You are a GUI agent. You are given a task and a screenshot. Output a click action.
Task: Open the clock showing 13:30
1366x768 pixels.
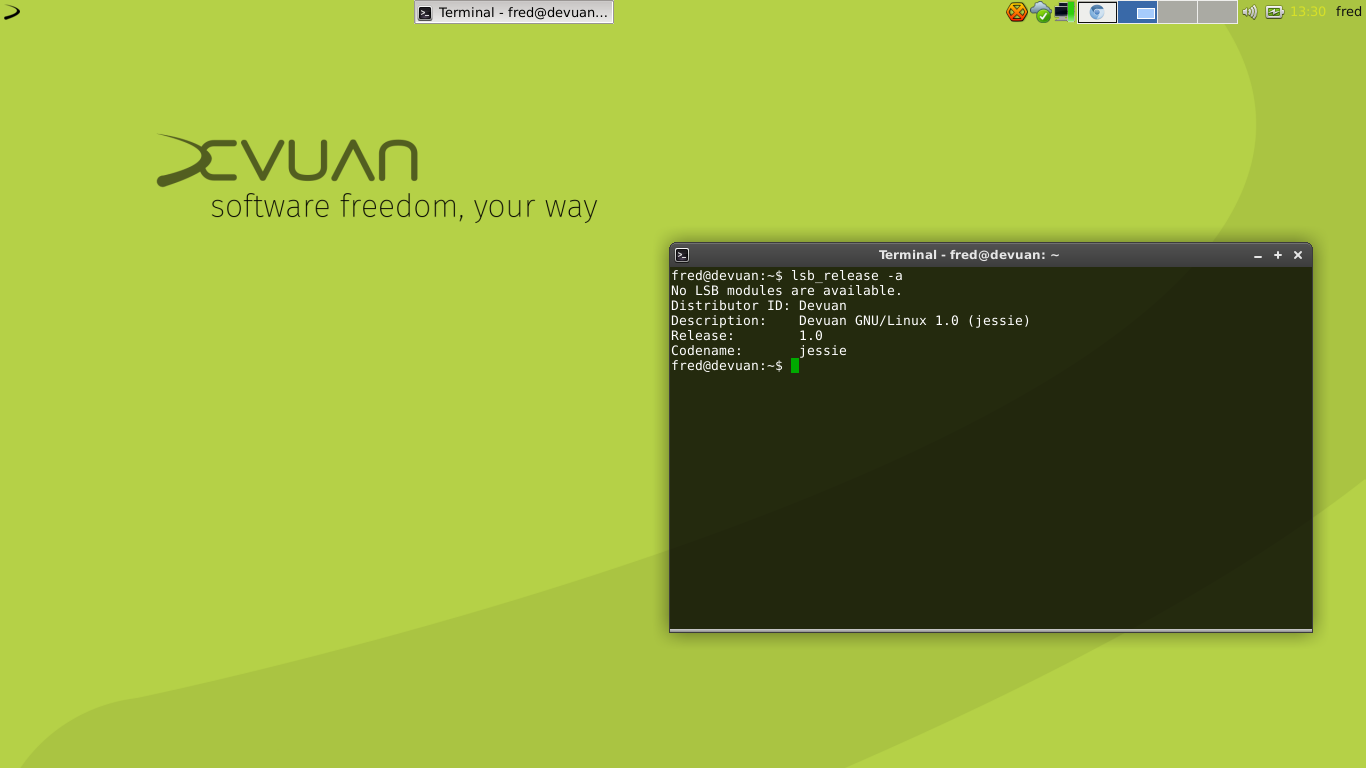[1309, 12]
